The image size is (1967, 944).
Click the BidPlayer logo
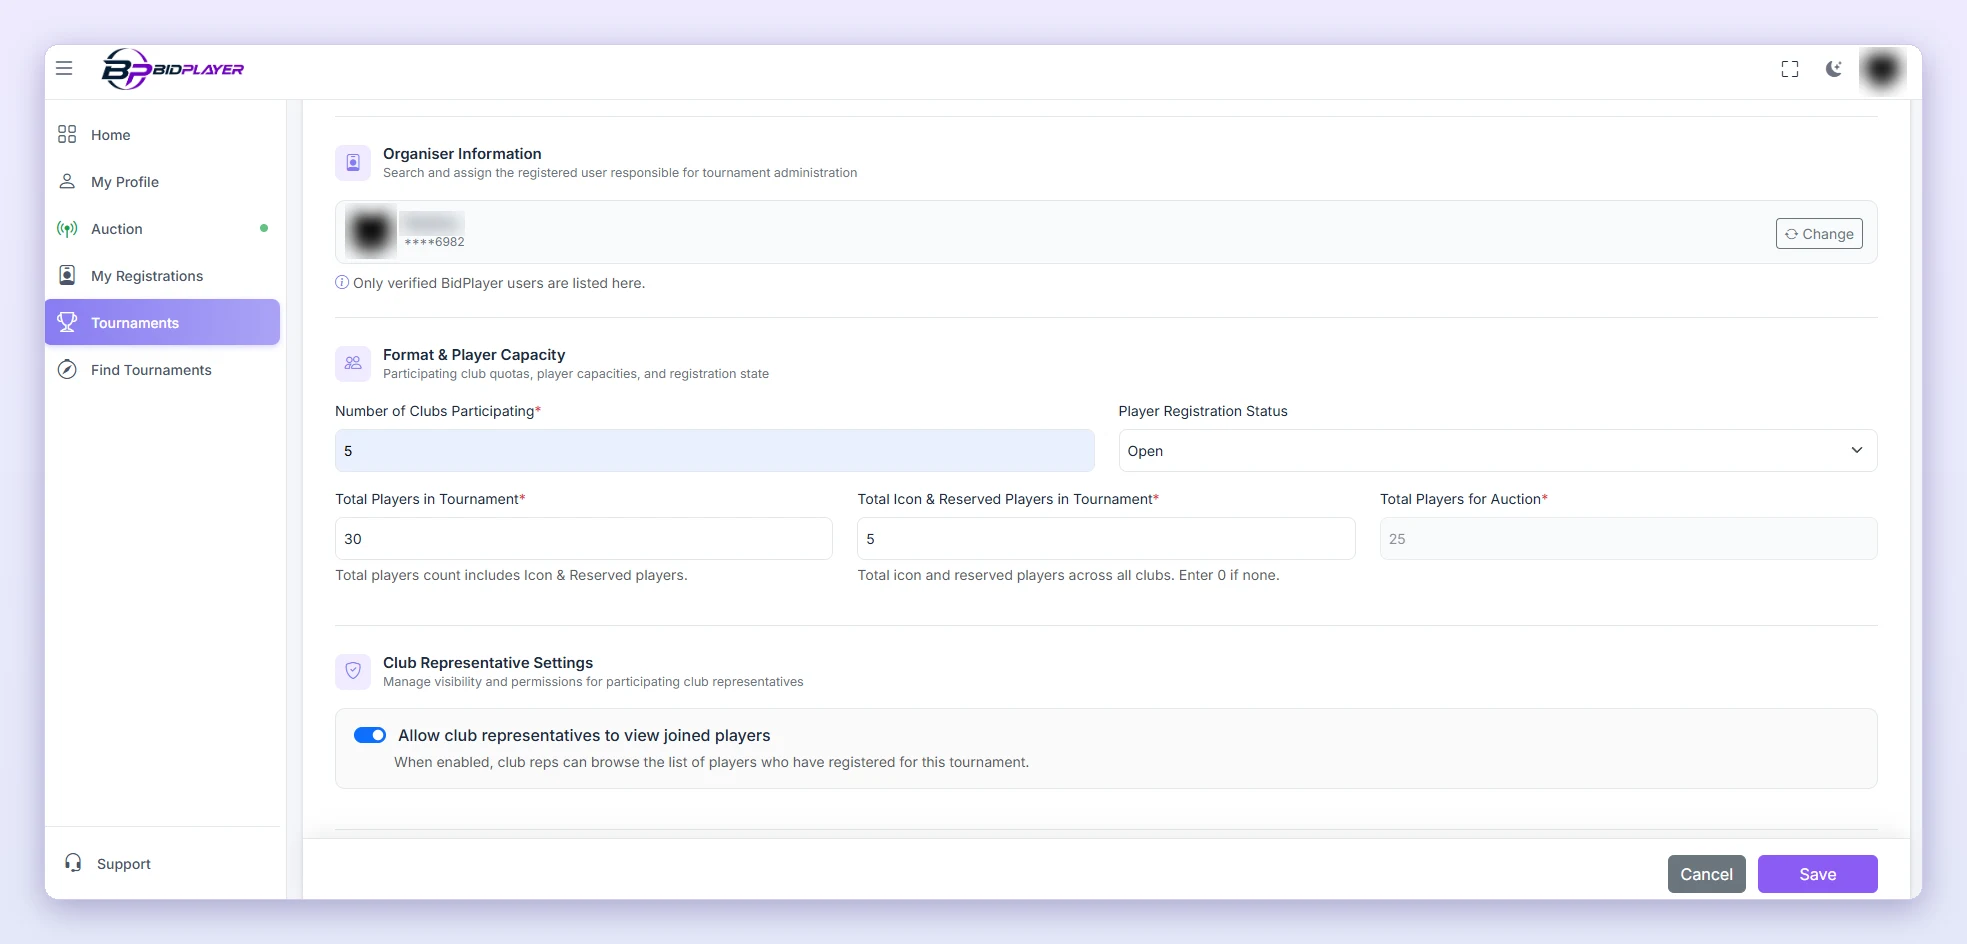click(x=173, y=69)
